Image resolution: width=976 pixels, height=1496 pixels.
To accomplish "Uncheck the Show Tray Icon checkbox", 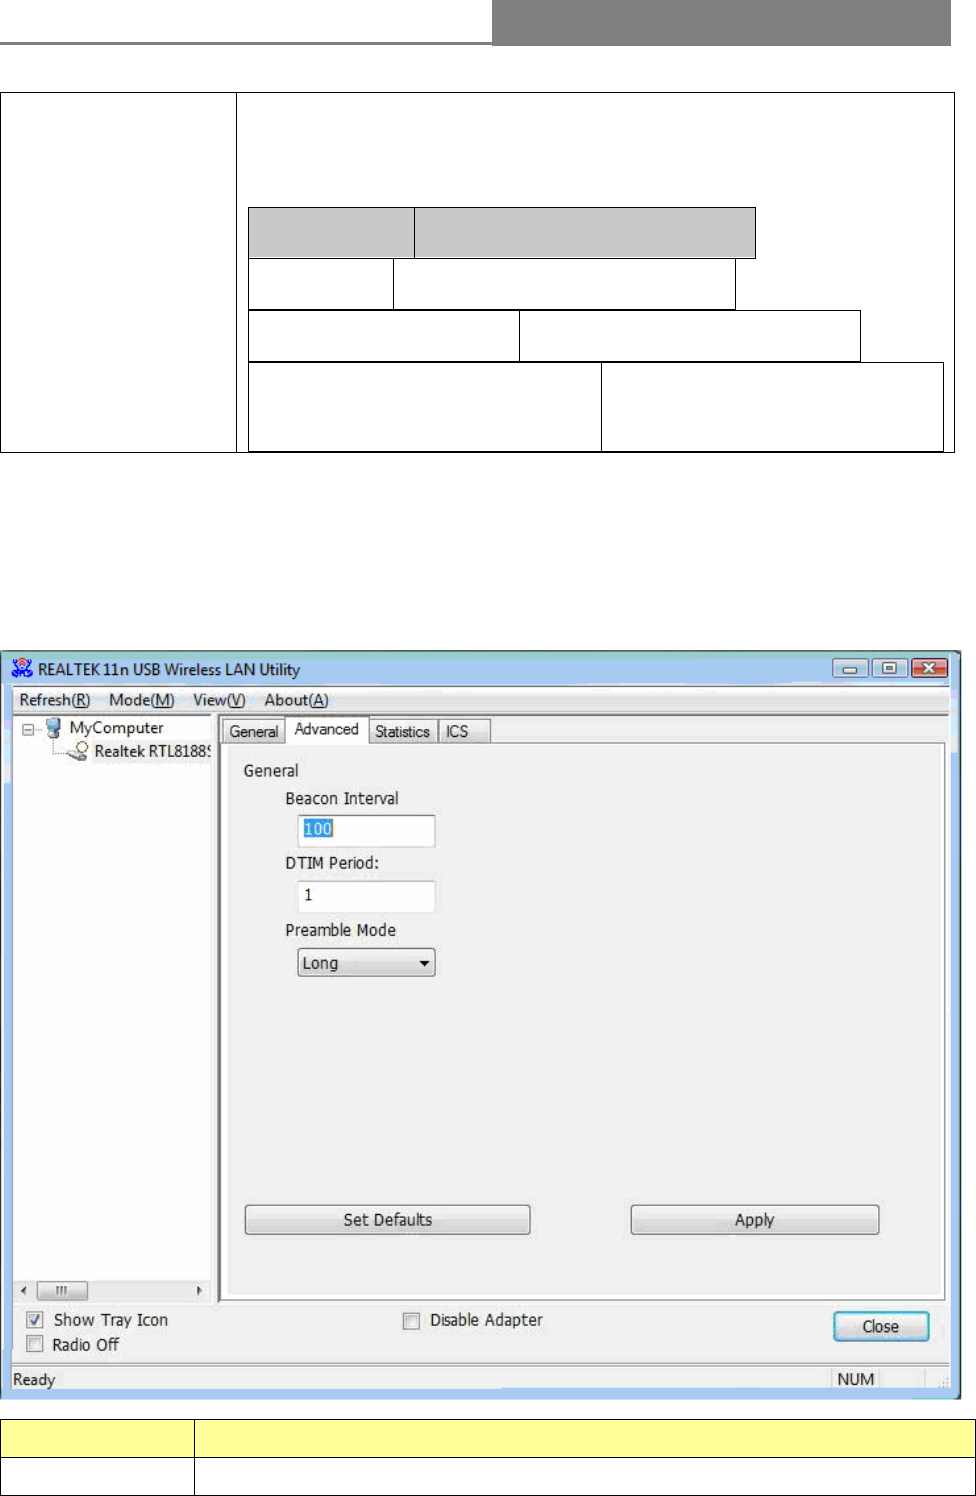I will pyautogui.click(x=35, y=1320).
